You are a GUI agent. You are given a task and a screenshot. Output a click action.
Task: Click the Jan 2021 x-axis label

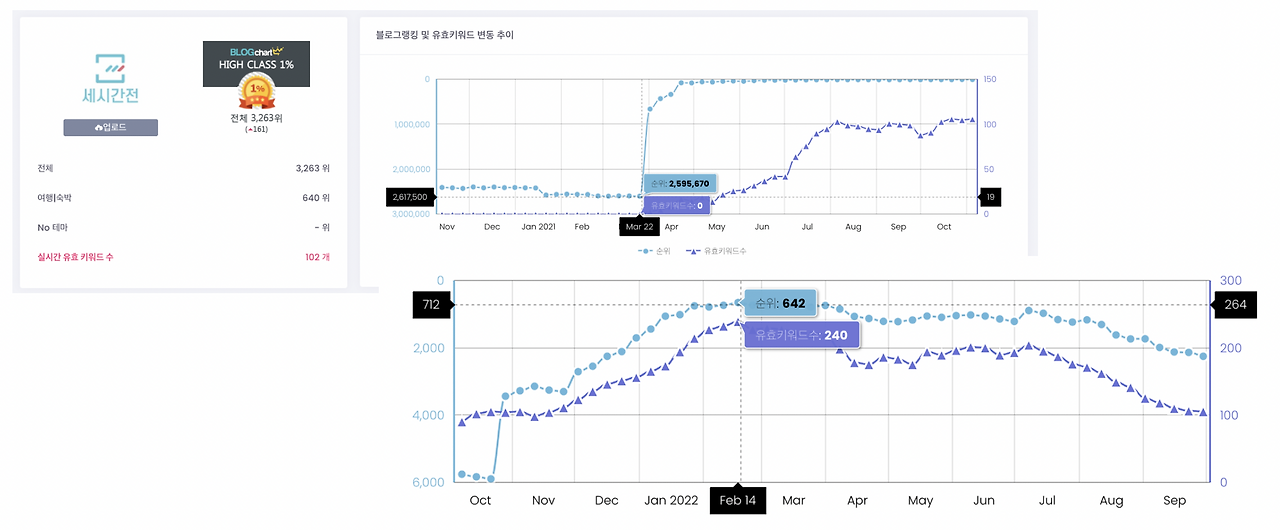click(x=539, y=227)
